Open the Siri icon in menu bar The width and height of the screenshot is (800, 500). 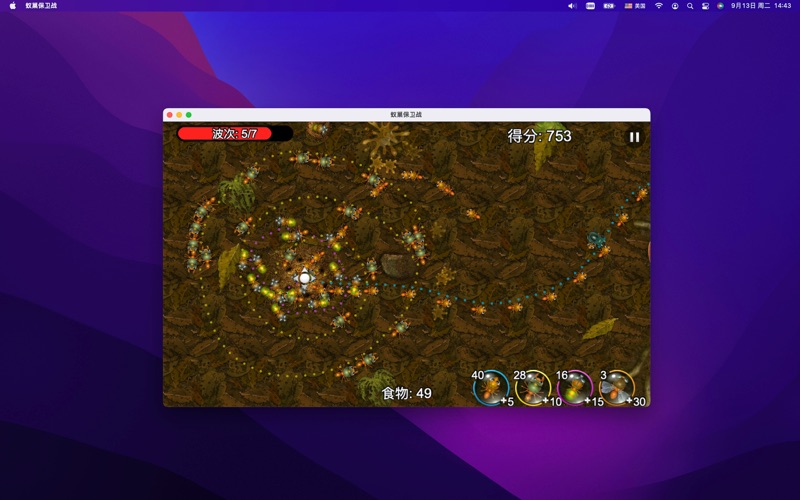tap(720, 6)
